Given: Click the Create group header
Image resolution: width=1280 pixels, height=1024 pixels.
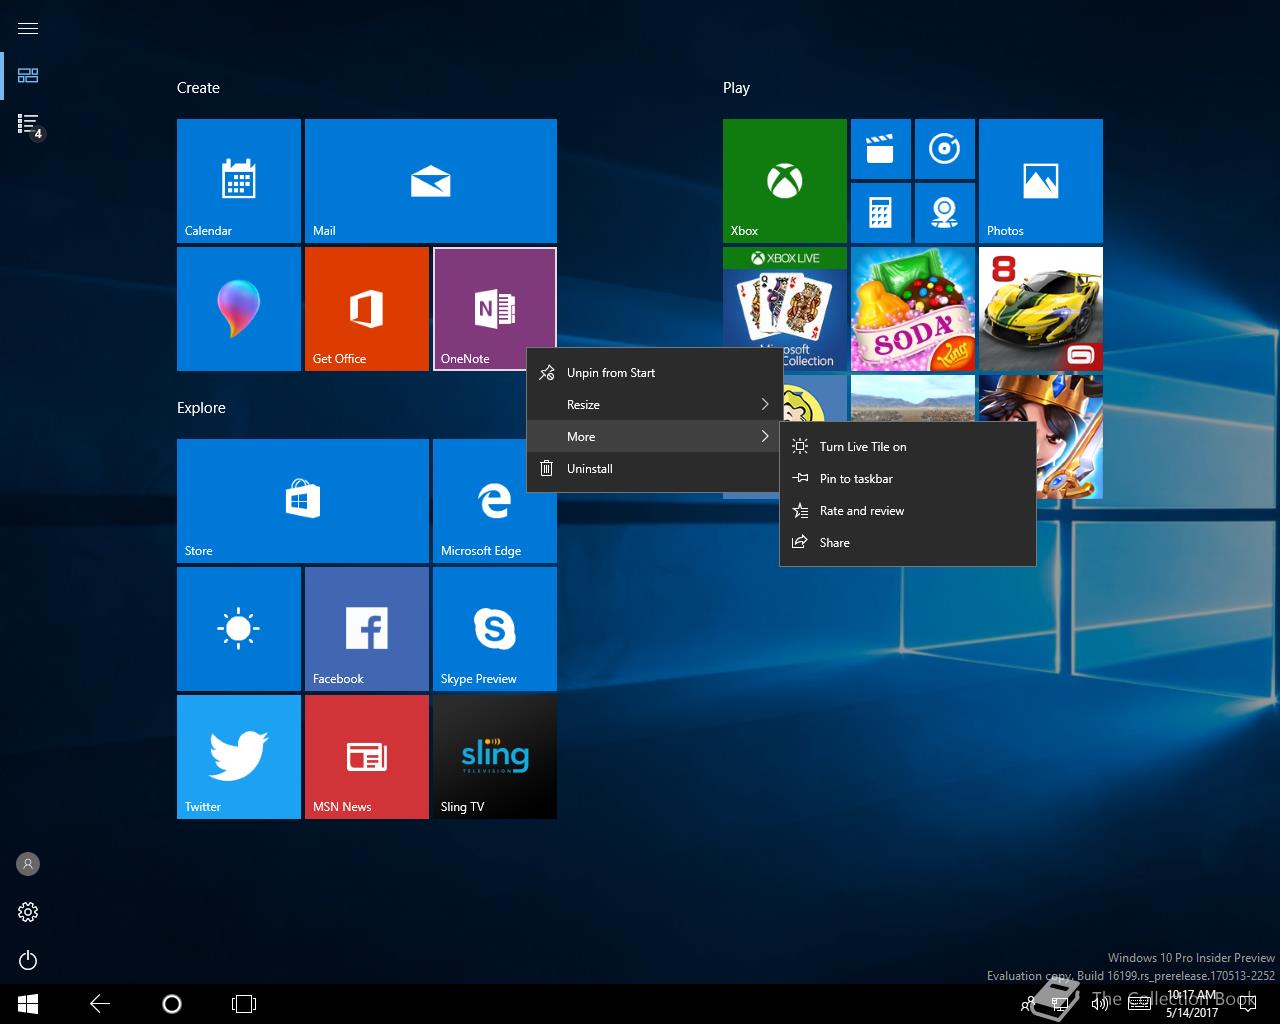Looking at the screenshot, I should [x=198, y=88].
